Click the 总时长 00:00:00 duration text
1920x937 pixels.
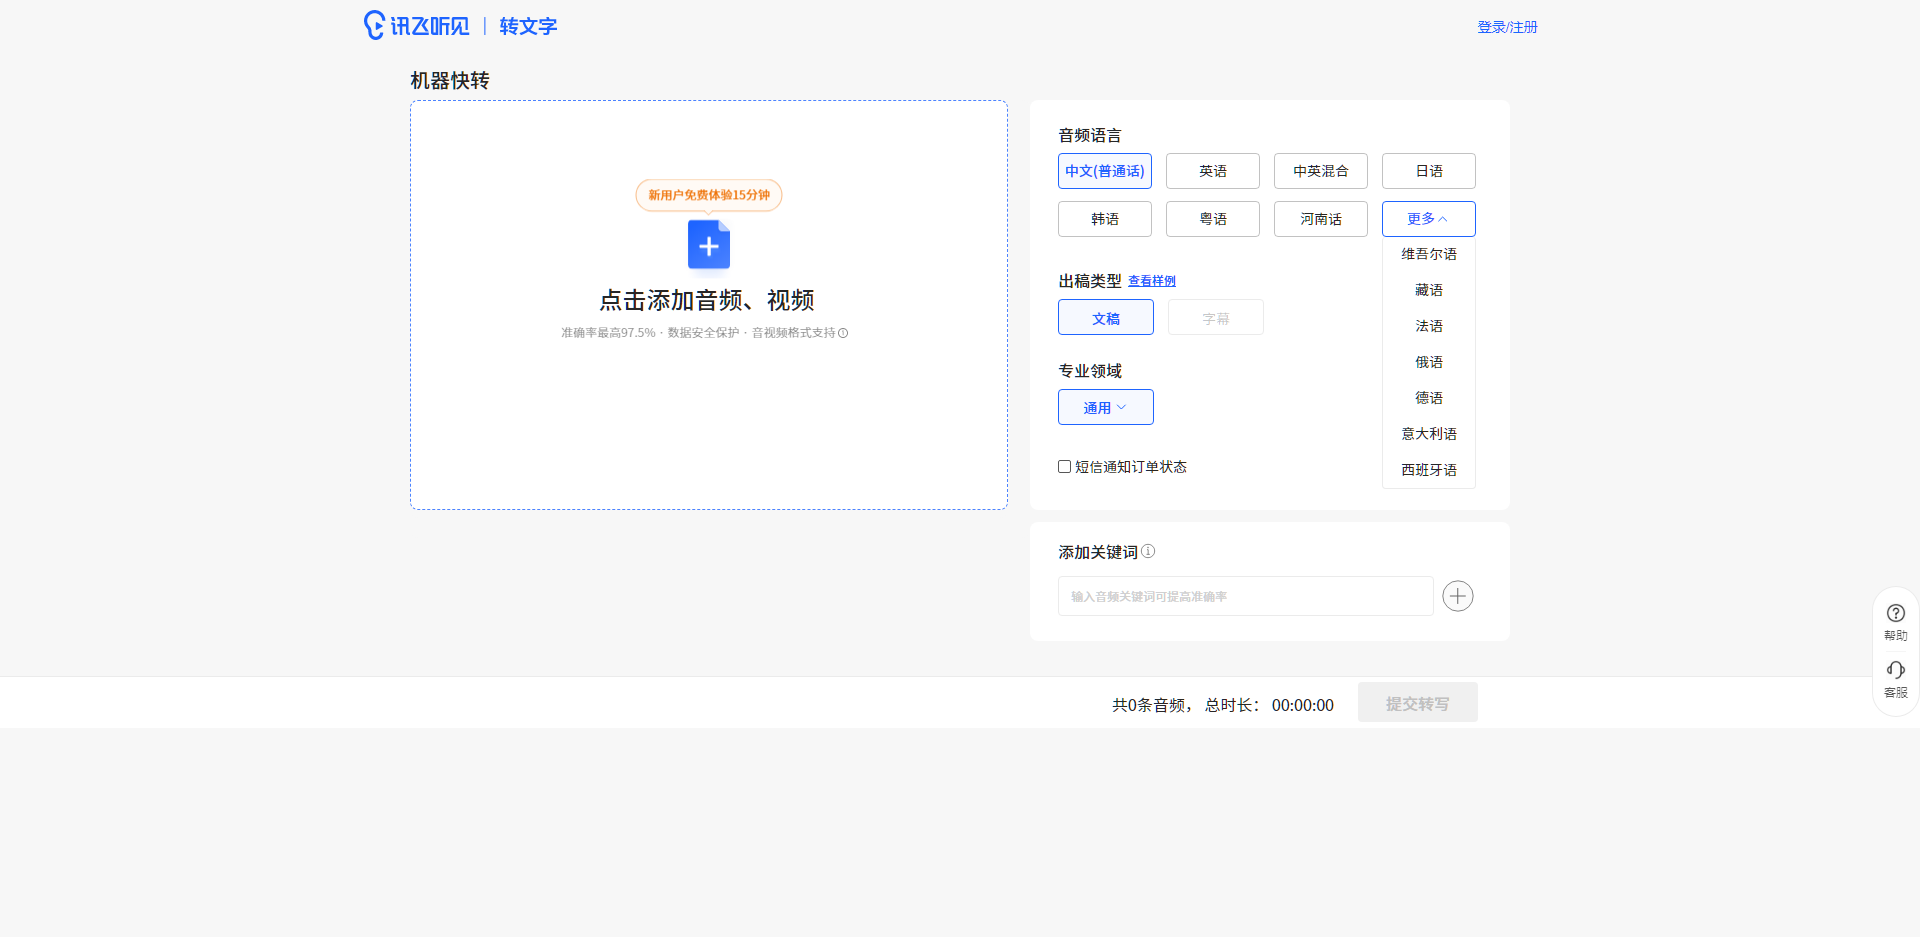(1269, 705)
